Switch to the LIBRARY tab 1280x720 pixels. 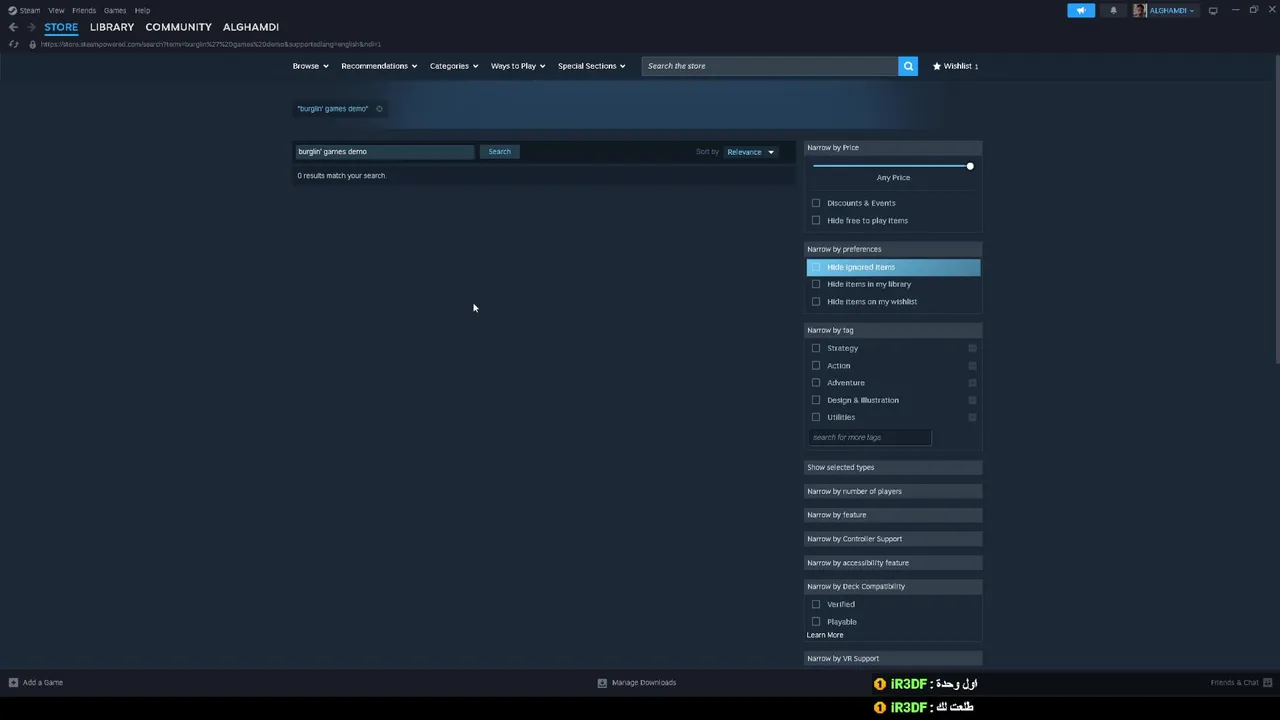112,27
